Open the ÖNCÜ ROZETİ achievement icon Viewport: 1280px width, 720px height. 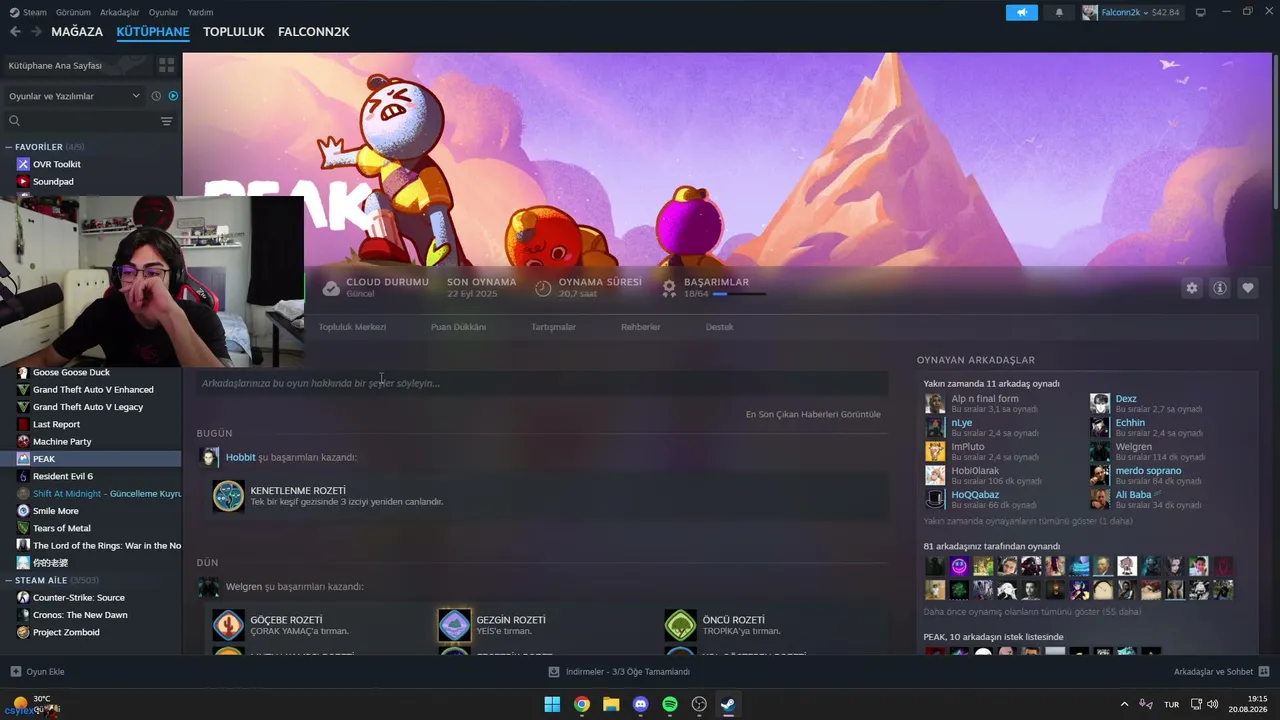tap(680, 625)
